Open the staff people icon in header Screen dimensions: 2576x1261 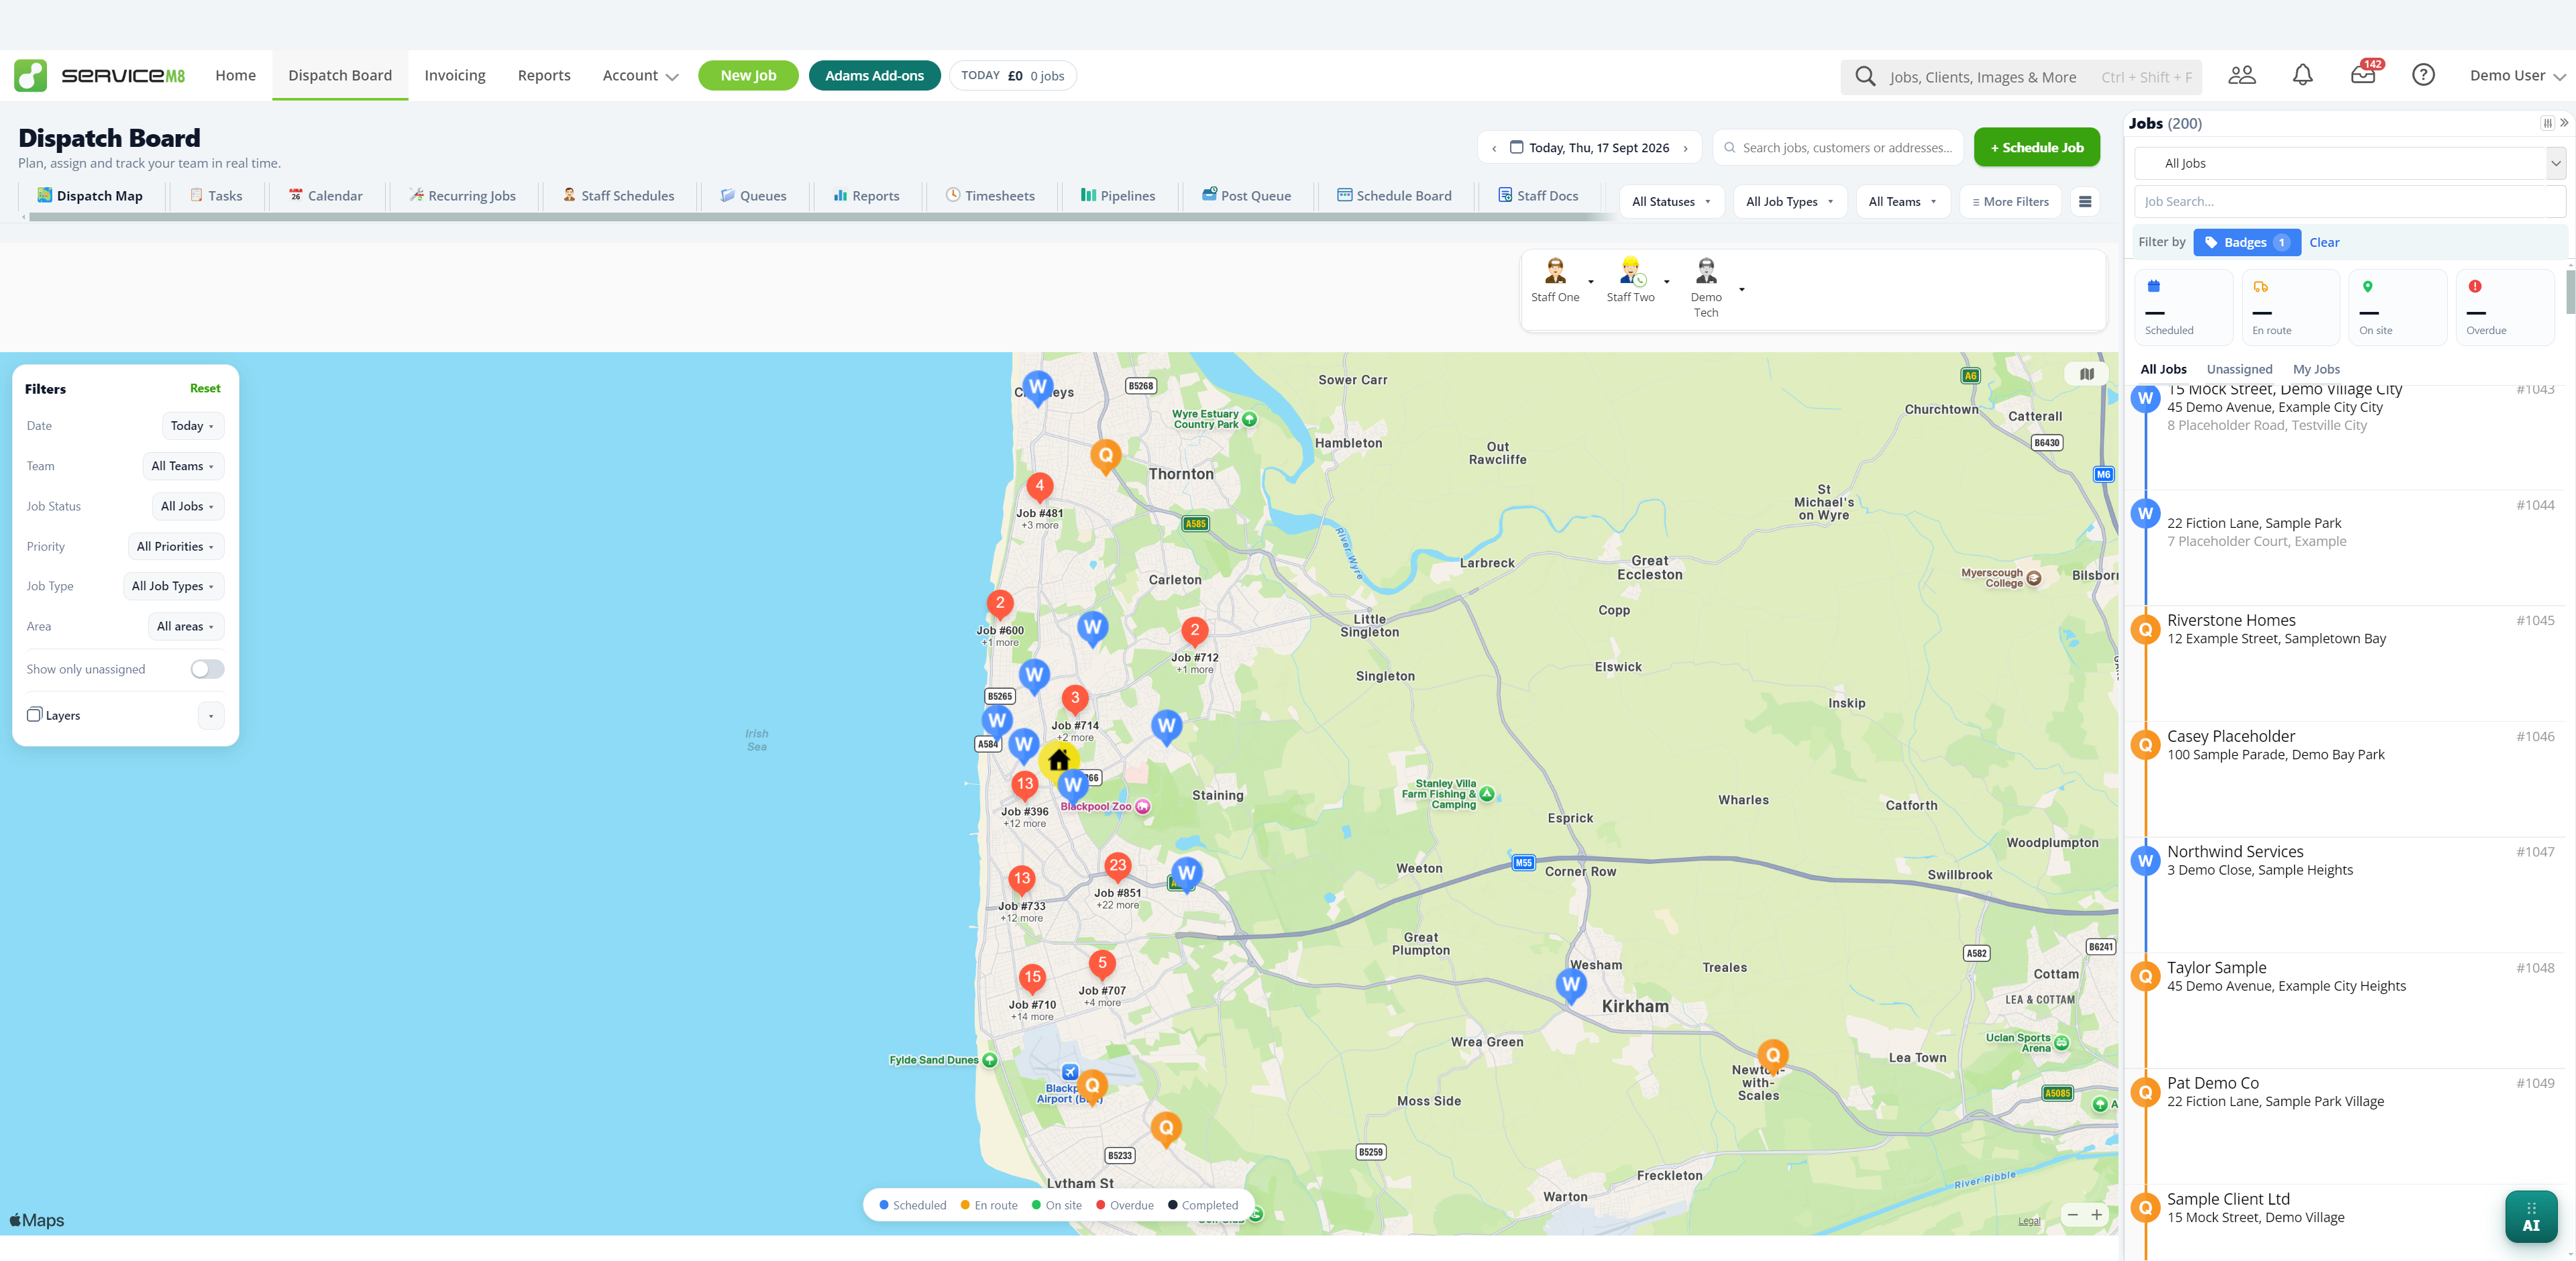tap(2242, 75)
